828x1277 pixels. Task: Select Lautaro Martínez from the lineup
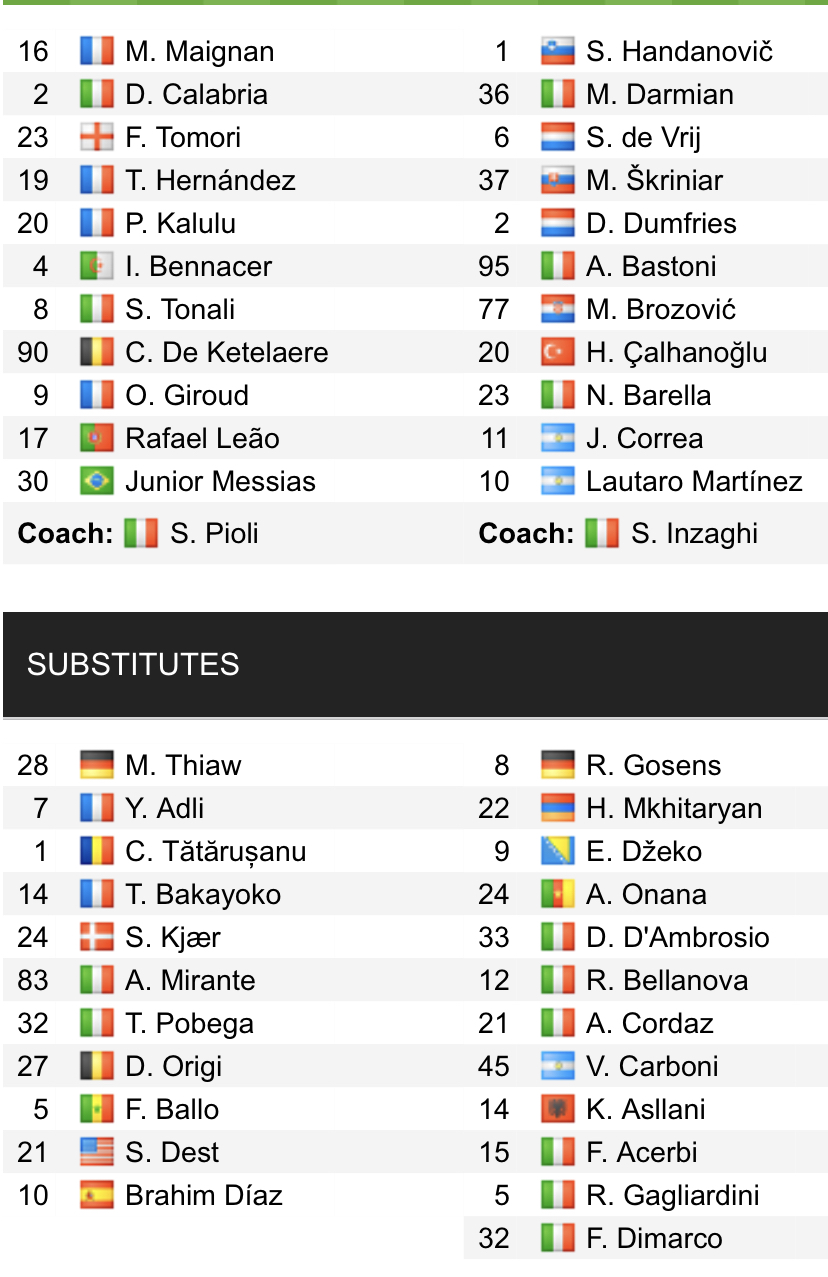tap(694, 481)
